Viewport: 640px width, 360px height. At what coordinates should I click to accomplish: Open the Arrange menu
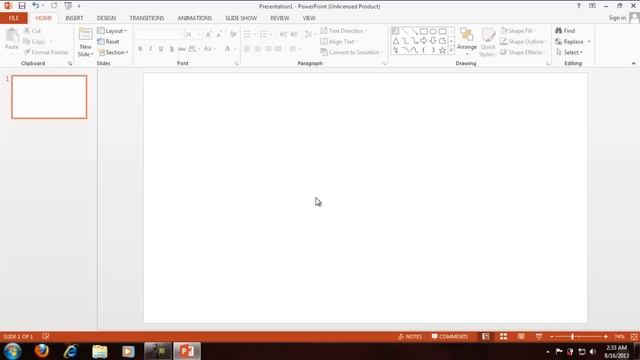pyautogui.click(x=467, y=42)
